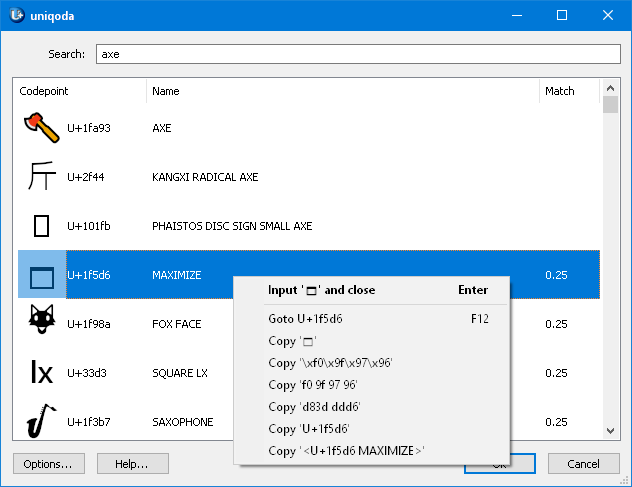Click into the Search text field
Viewport: 632px width, 487px height.
357,54
